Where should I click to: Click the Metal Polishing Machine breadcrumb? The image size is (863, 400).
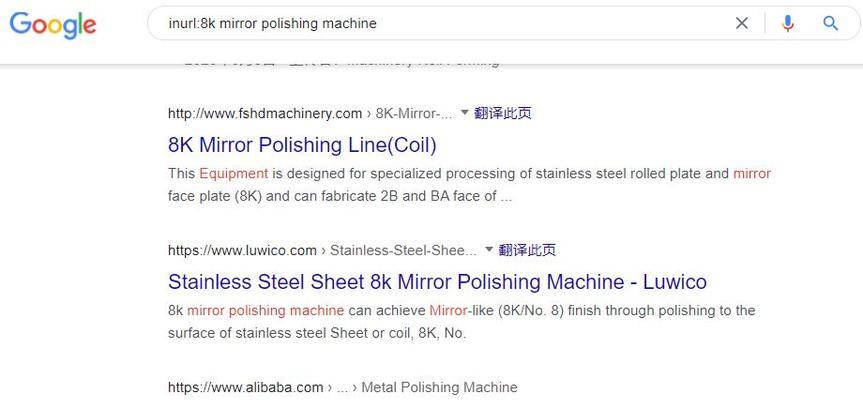pyautogui.click(x=439, y=387)
